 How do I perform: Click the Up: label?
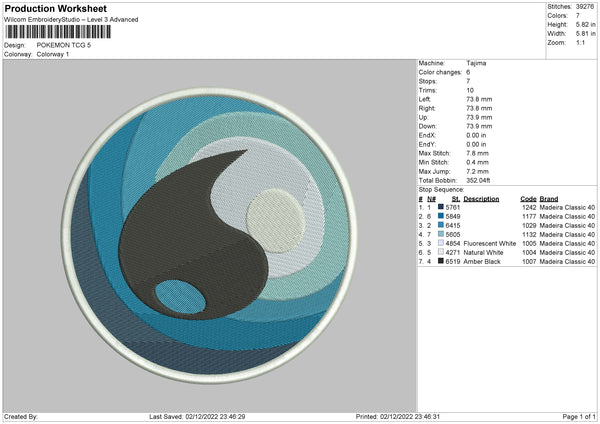(x=423, y=117)
